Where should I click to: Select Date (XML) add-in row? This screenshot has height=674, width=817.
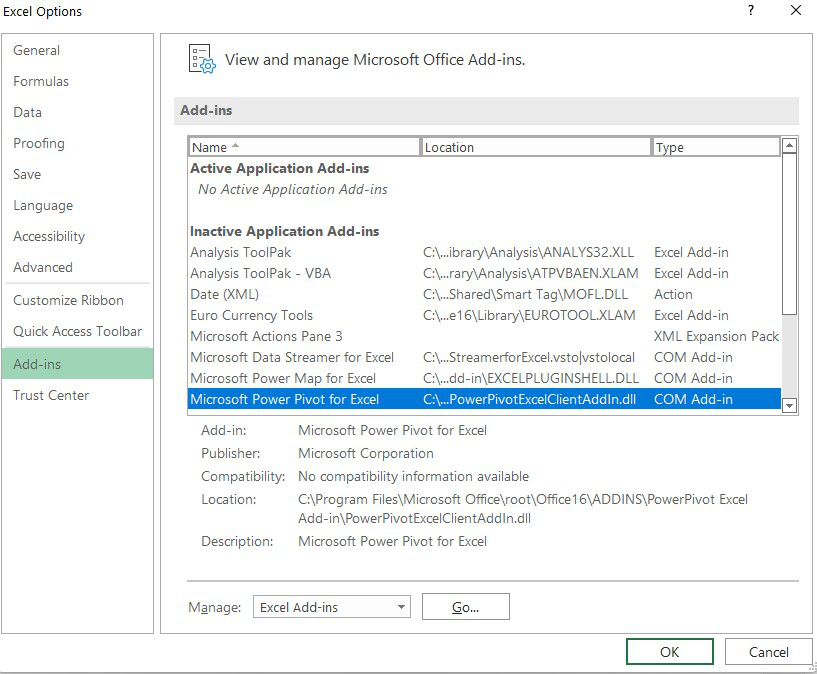(484, 294)
